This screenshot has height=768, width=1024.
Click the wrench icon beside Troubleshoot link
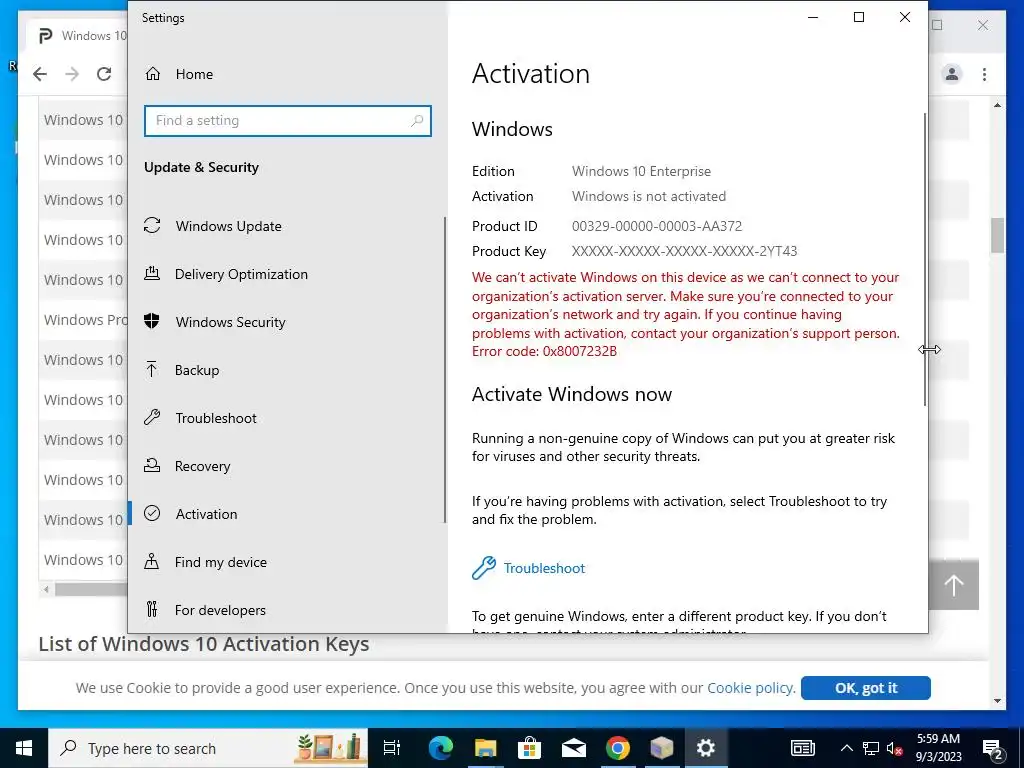click(484, 568)
